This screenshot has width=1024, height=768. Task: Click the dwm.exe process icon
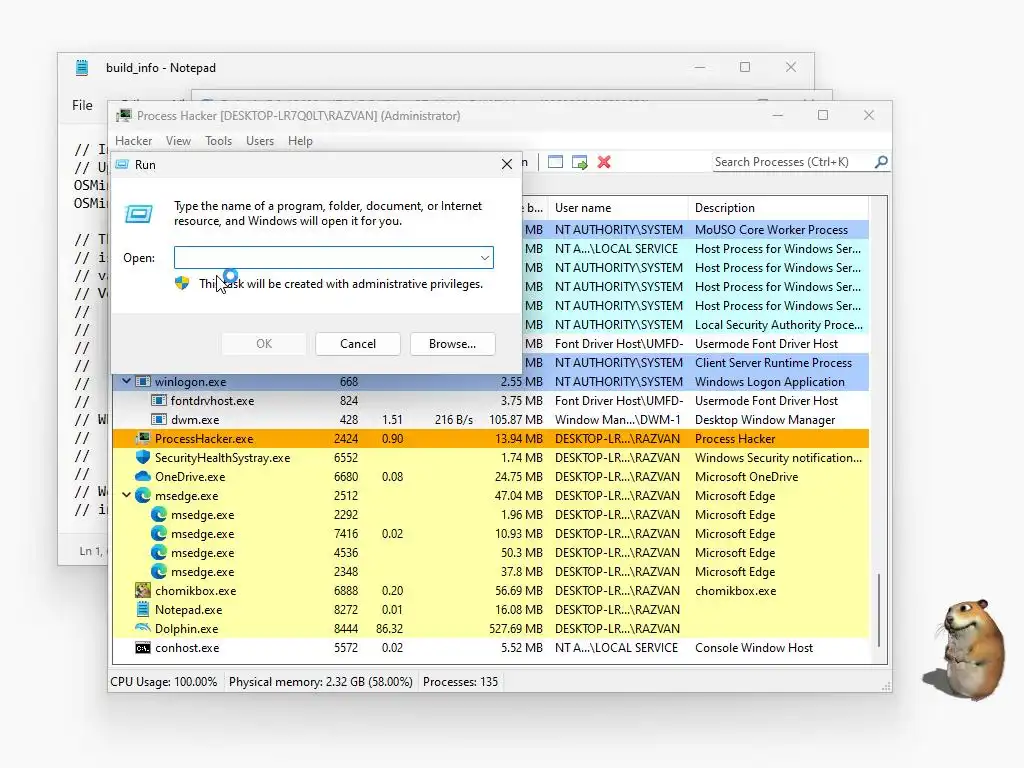click(159, 419)
